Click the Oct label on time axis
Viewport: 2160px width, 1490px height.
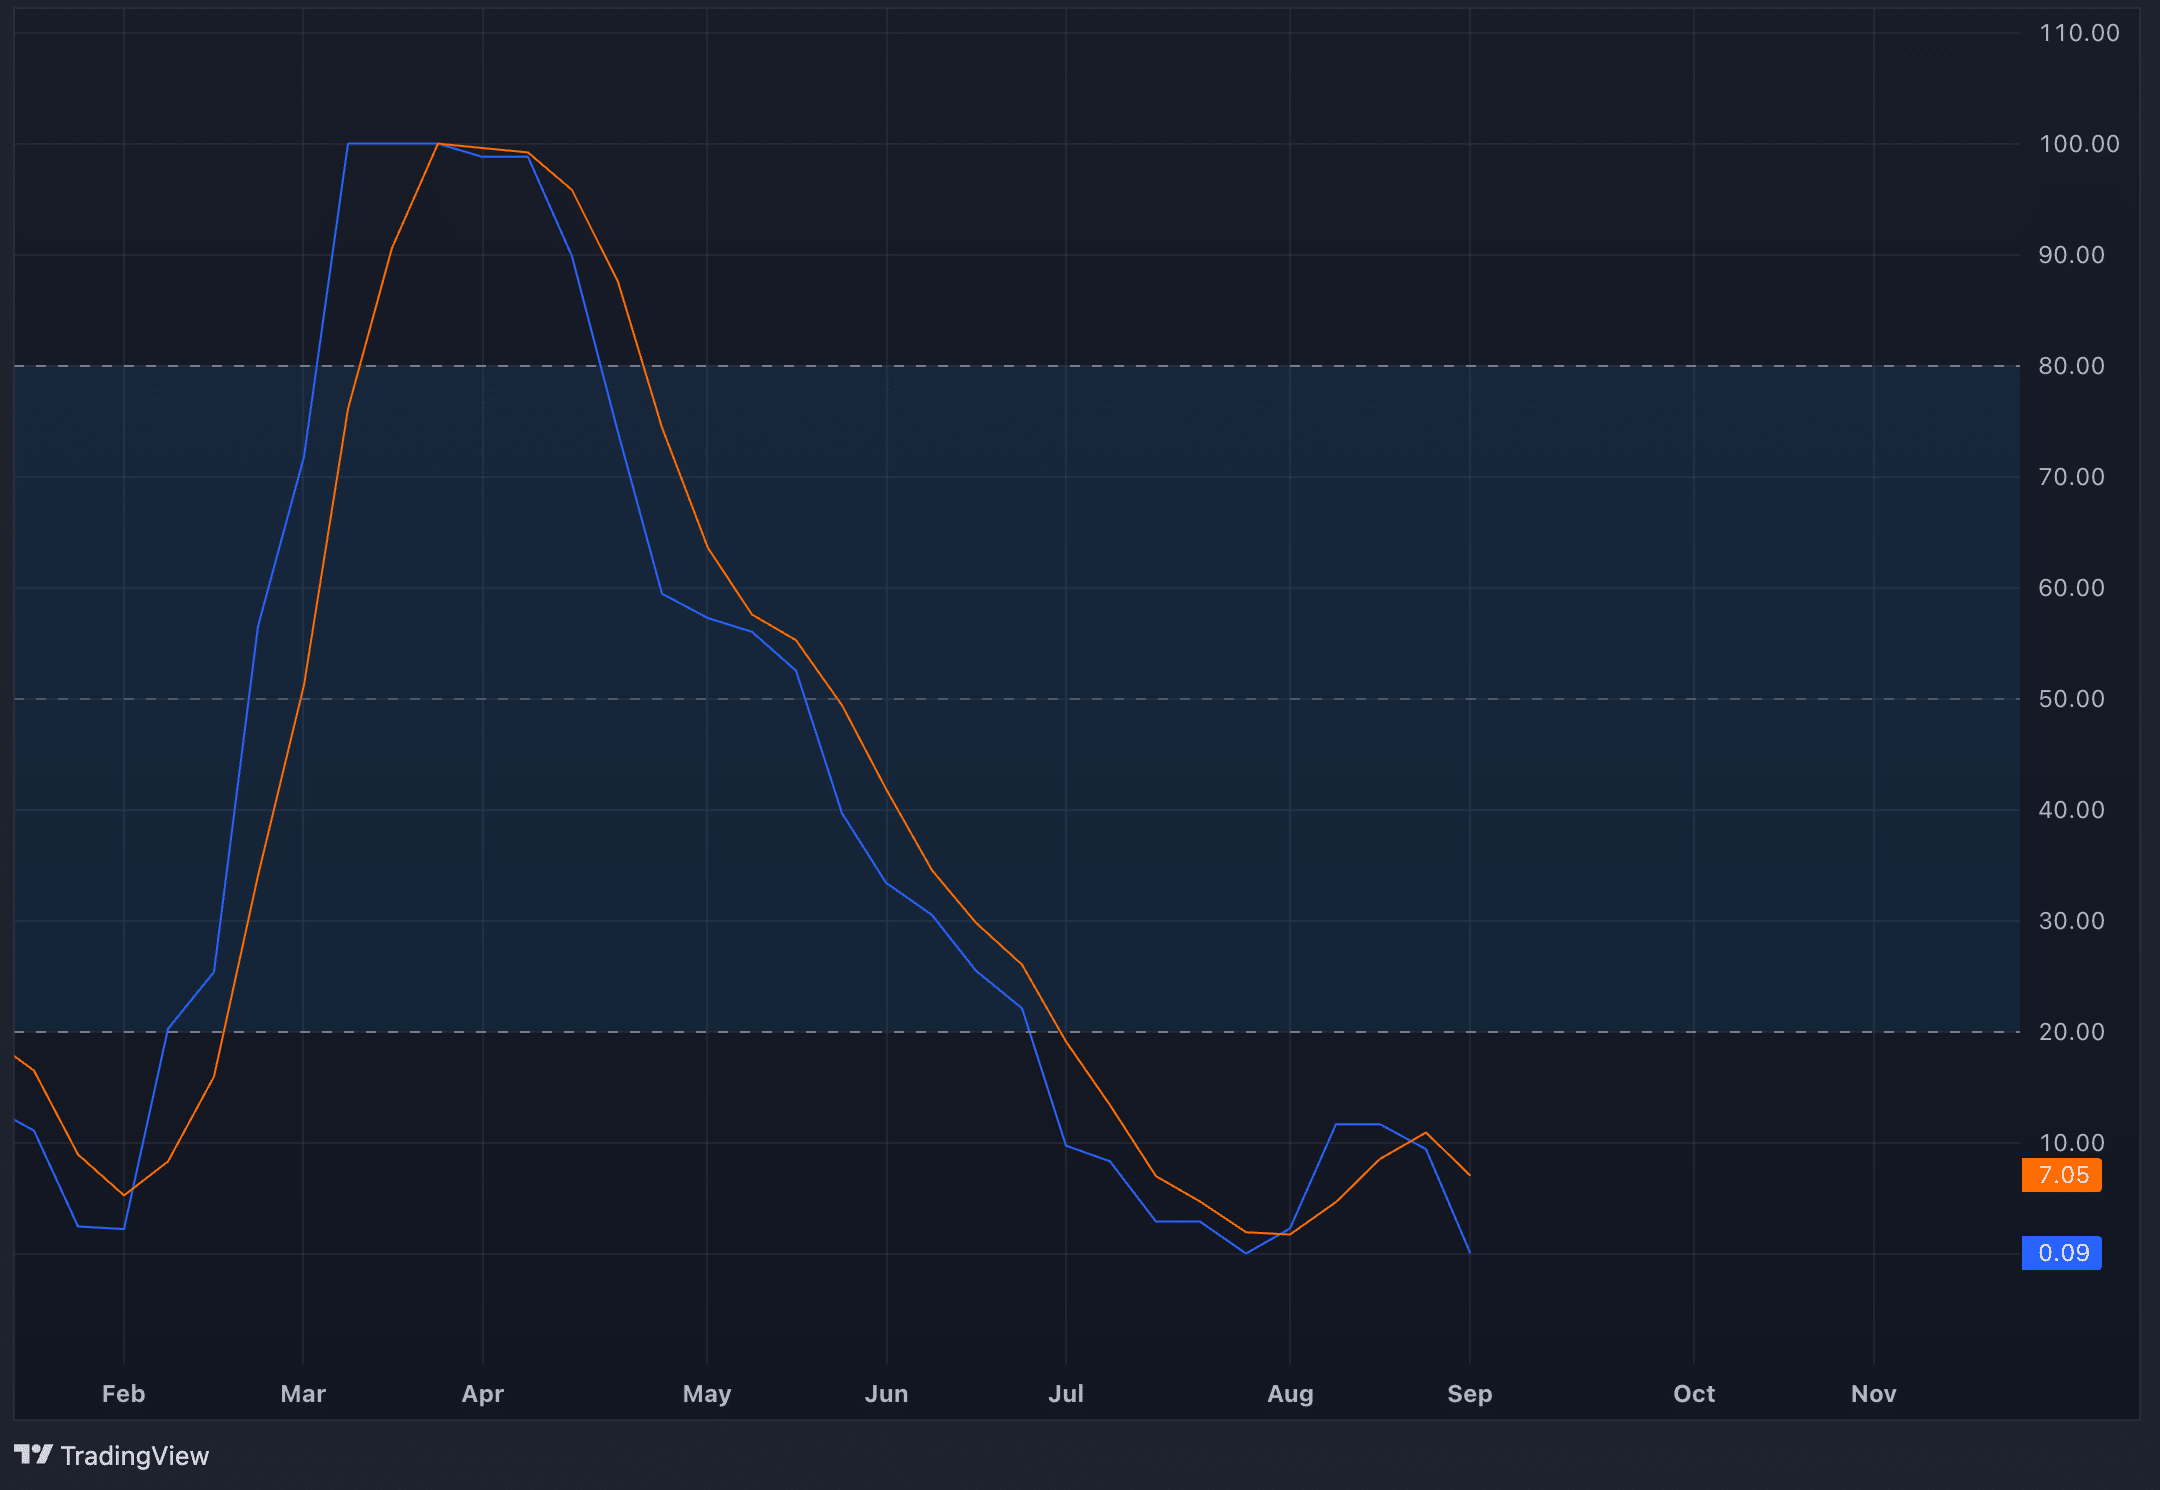(x=1694, y=1394)
